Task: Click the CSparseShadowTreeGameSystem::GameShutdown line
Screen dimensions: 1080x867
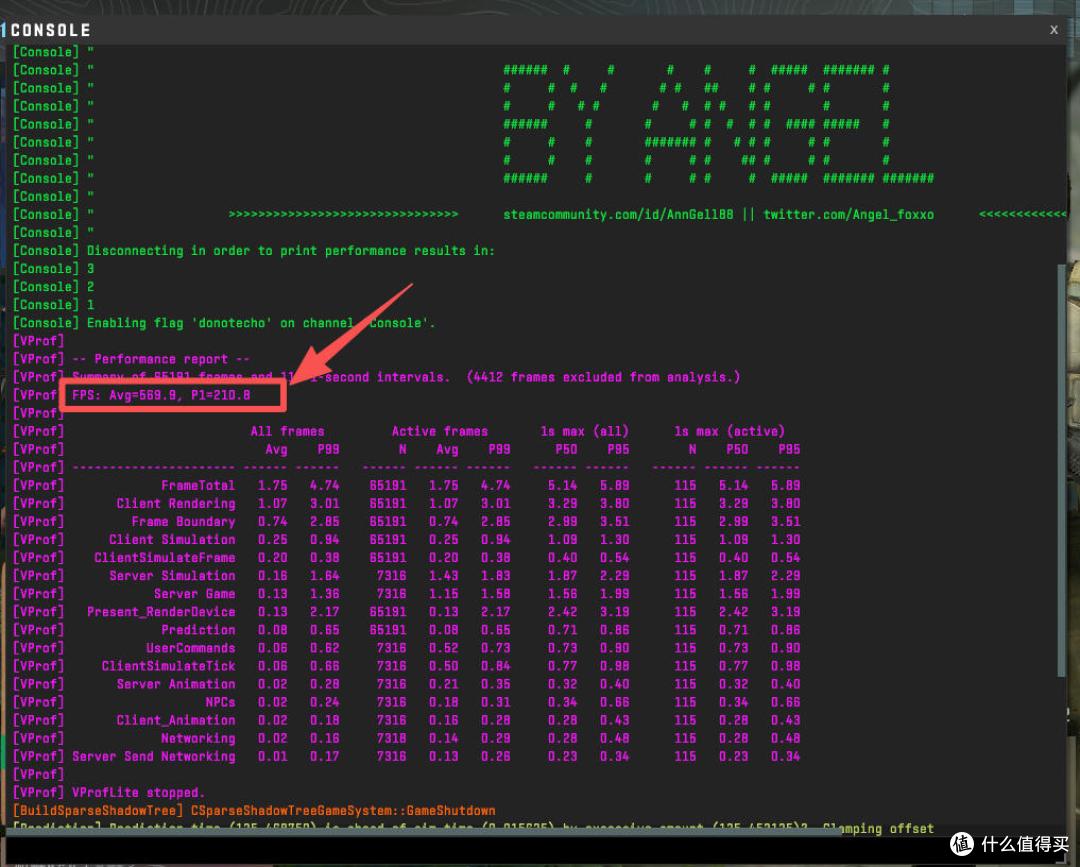Action: click(343, 811)
